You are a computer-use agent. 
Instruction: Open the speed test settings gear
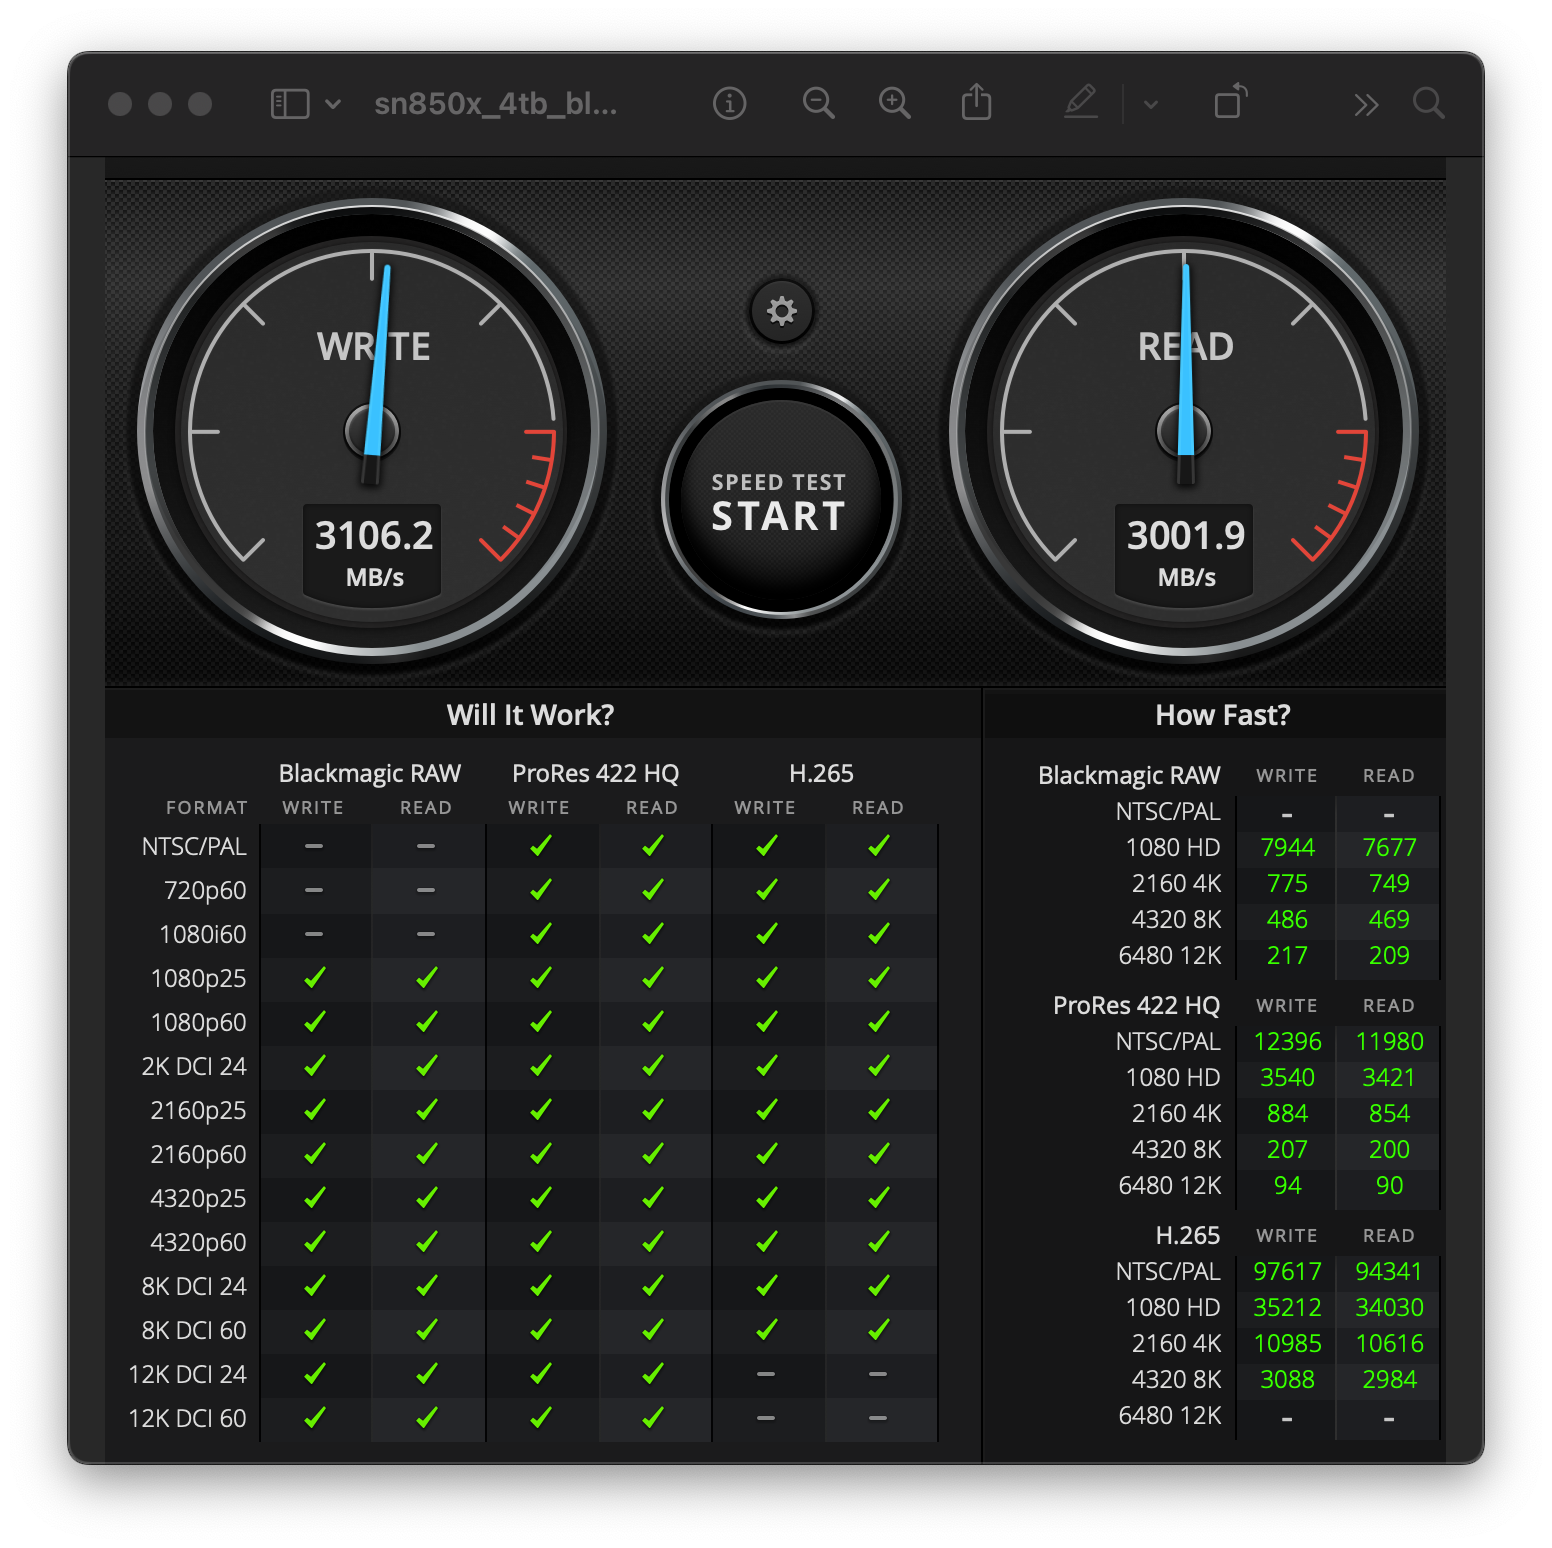click(782, 311)
